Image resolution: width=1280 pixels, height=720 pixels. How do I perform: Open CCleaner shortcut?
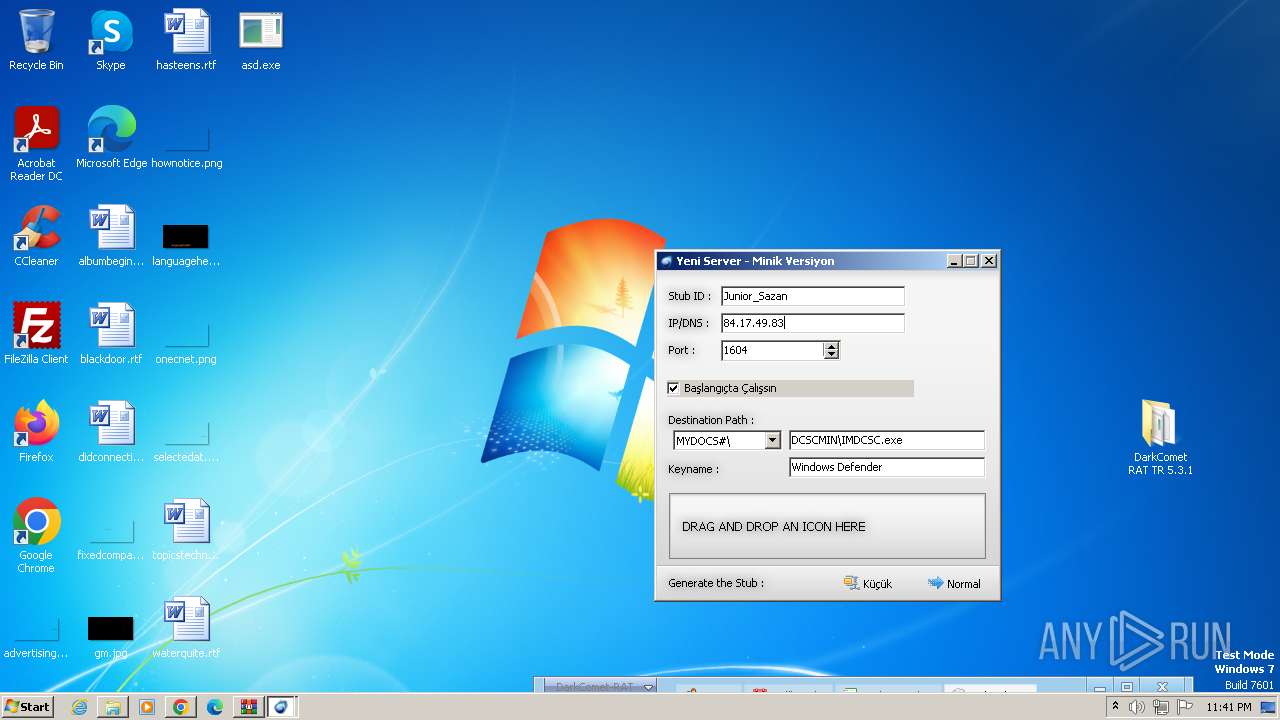click(x=36, y=236)
